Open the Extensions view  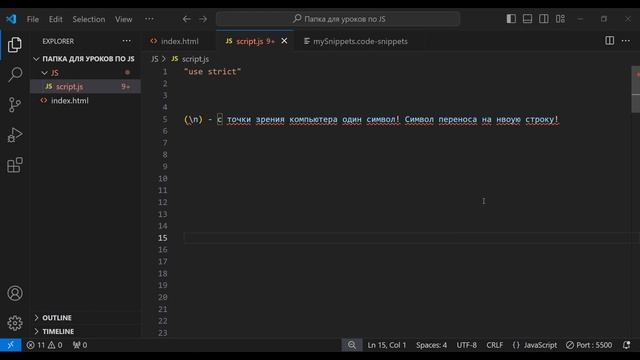click(x=15, y=165)
